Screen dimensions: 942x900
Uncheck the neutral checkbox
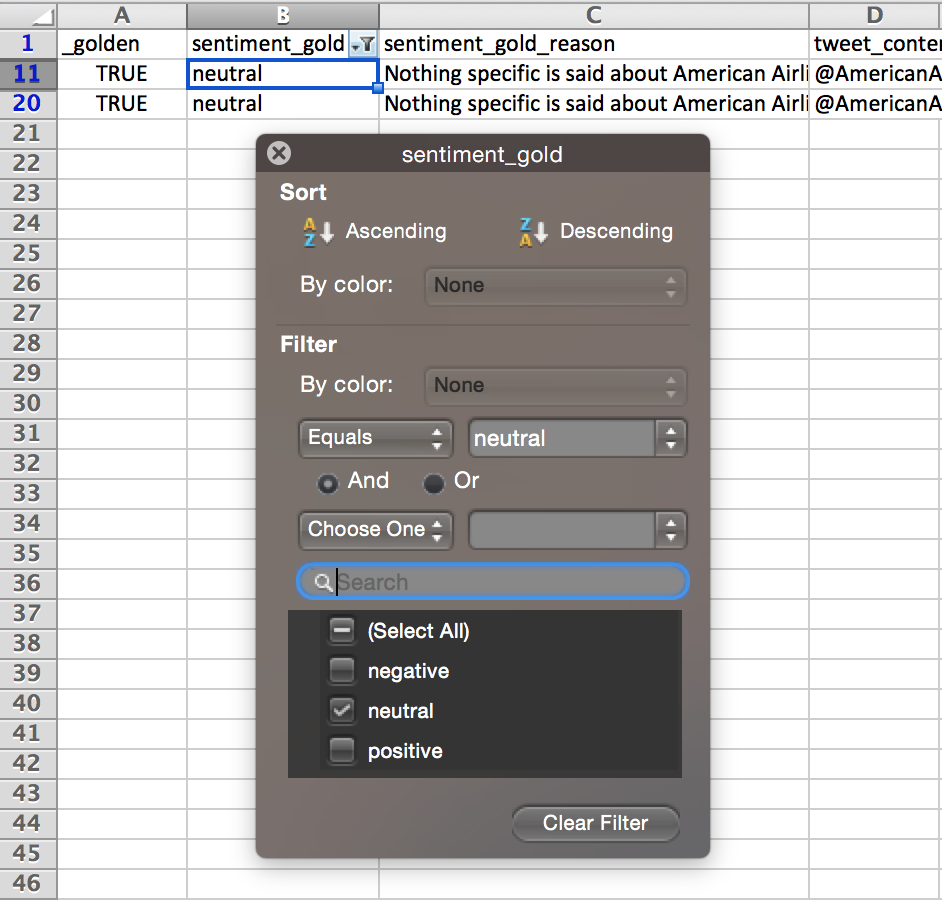pos(342,711)
